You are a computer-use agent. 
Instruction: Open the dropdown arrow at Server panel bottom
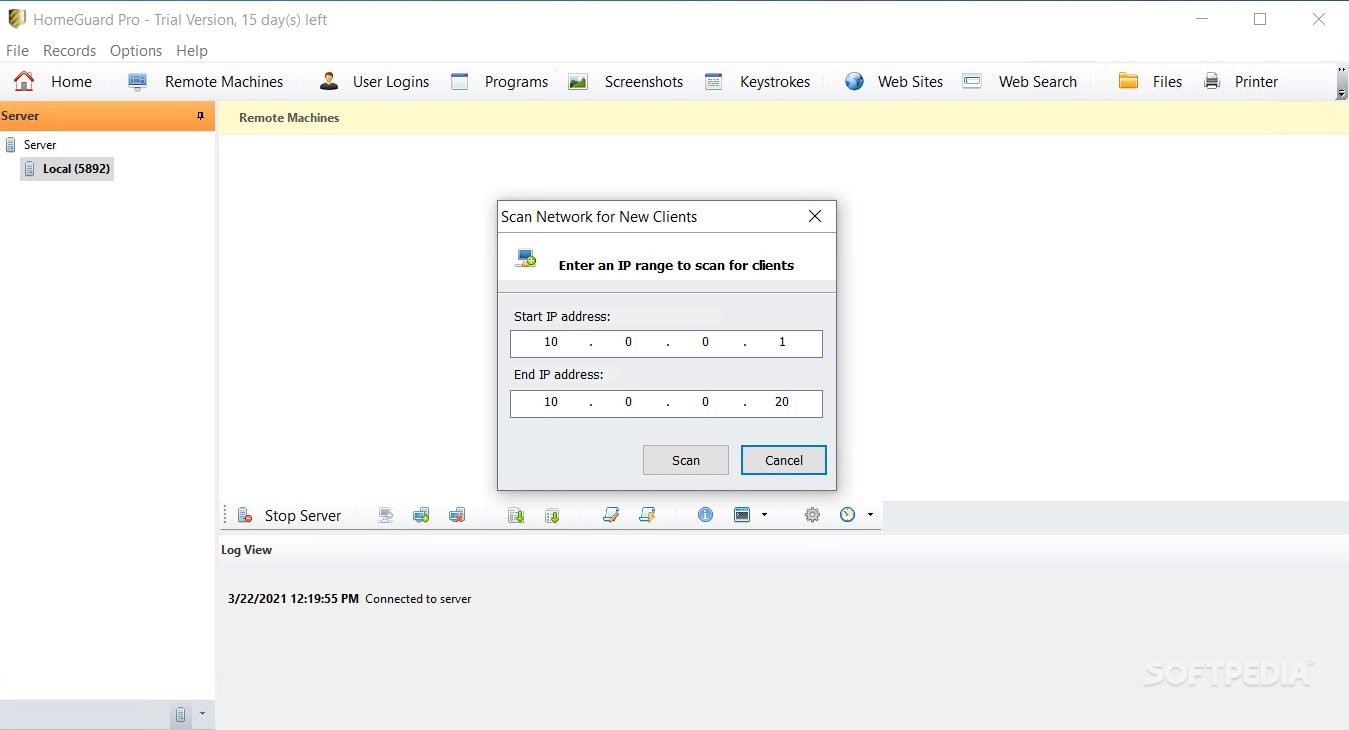pyautogui.click(x=202, y=714)
